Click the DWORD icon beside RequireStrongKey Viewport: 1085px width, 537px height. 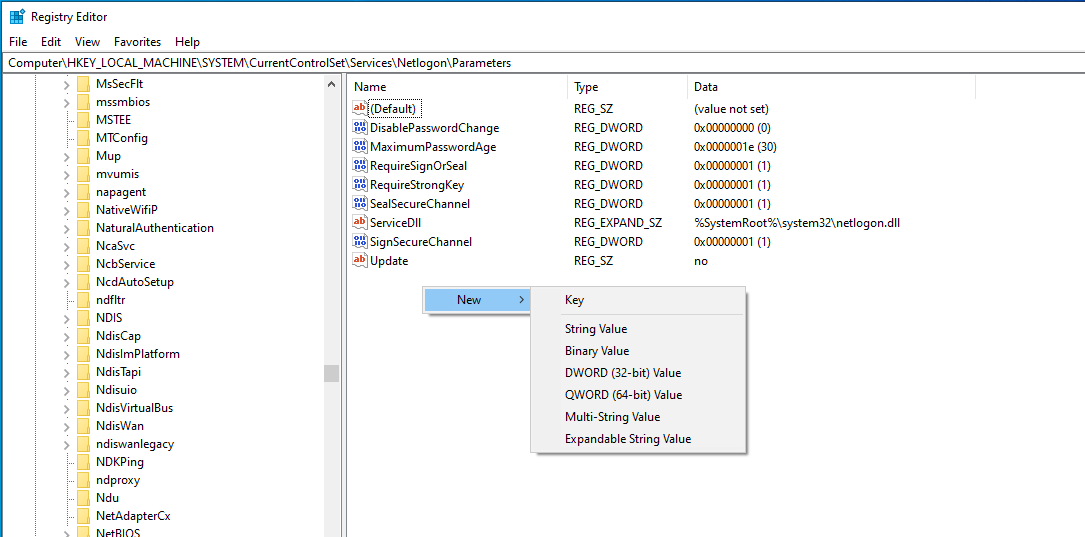pos(360,185)
